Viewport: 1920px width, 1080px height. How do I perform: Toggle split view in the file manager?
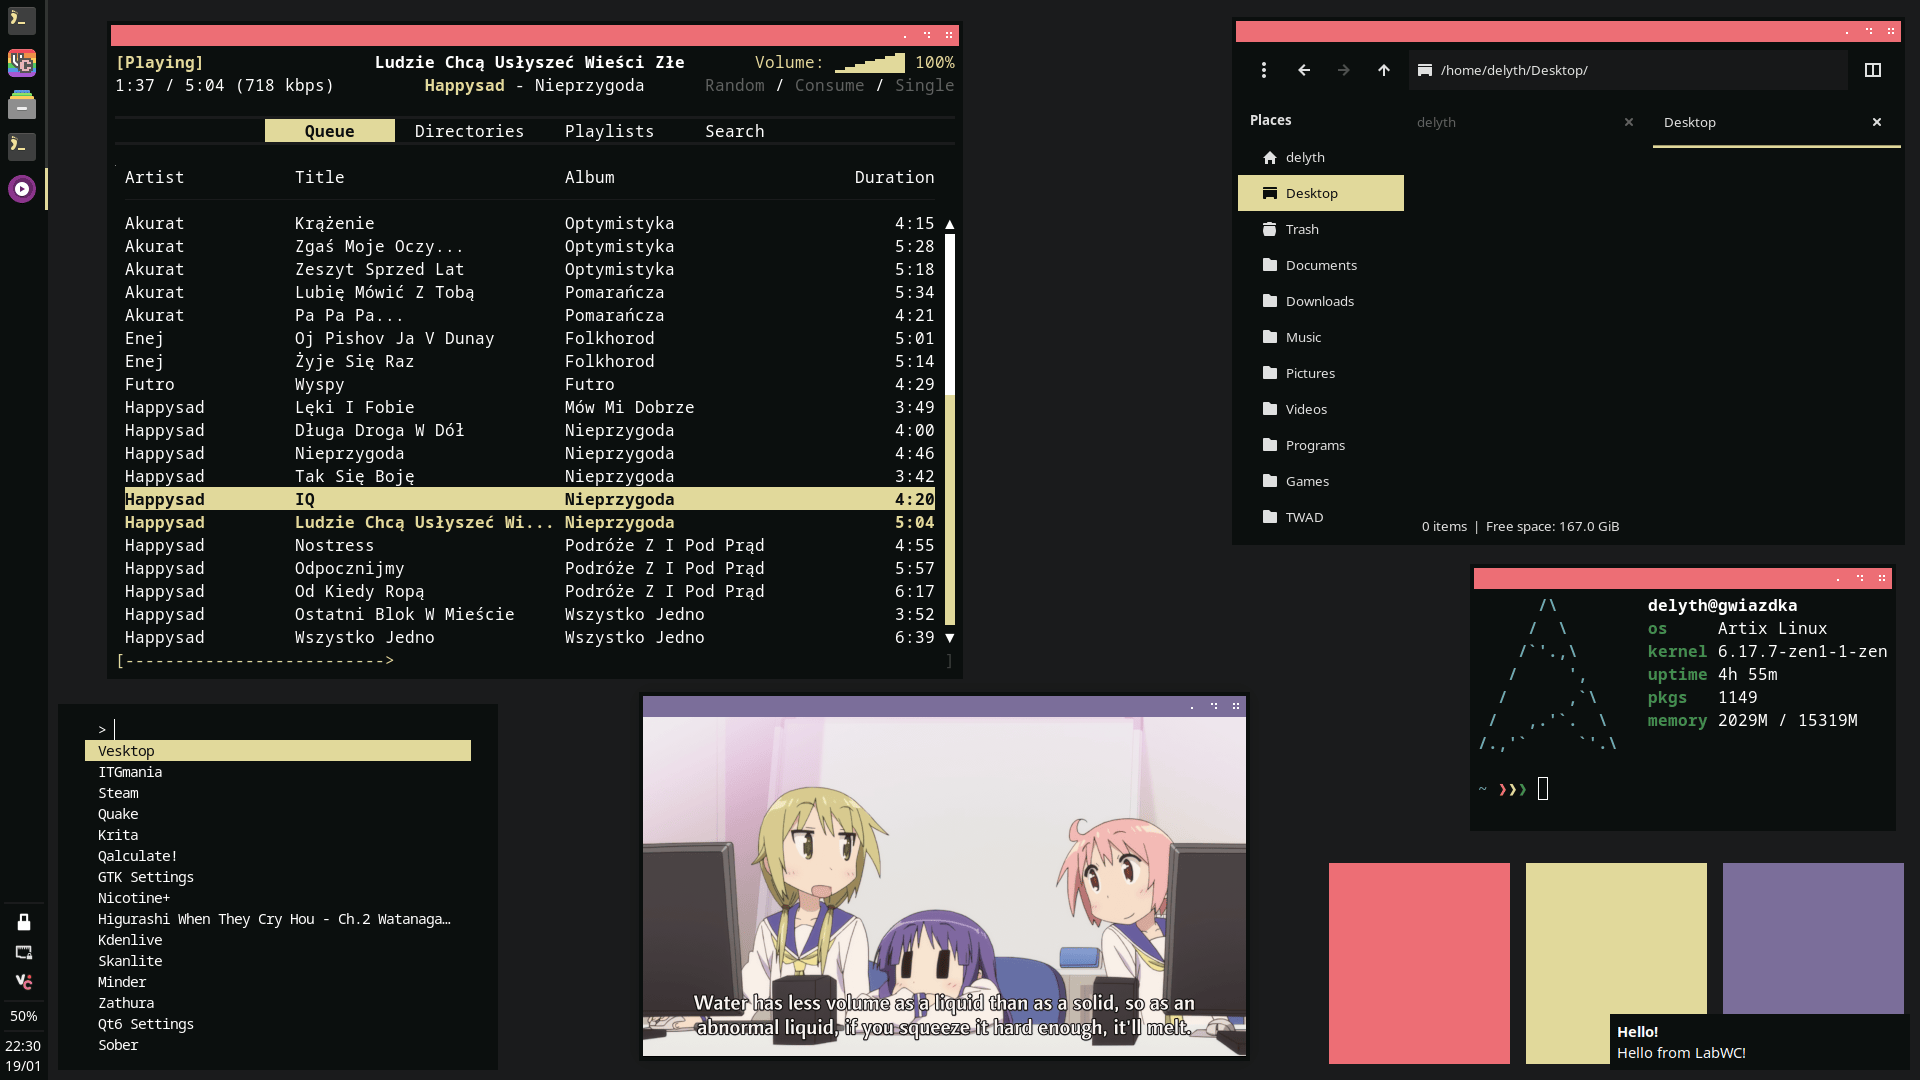click(1873, 70)
